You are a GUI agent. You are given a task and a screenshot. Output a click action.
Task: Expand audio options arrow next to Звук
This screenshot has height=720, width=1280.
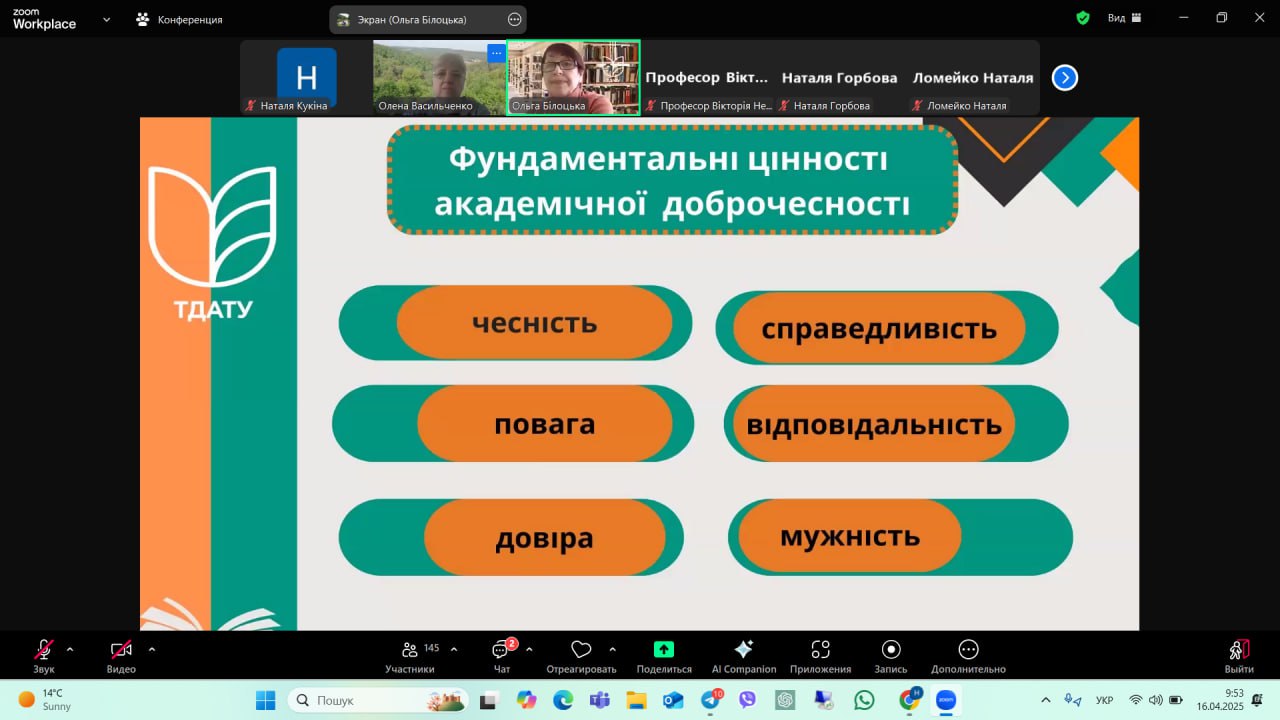coord(70,649)
